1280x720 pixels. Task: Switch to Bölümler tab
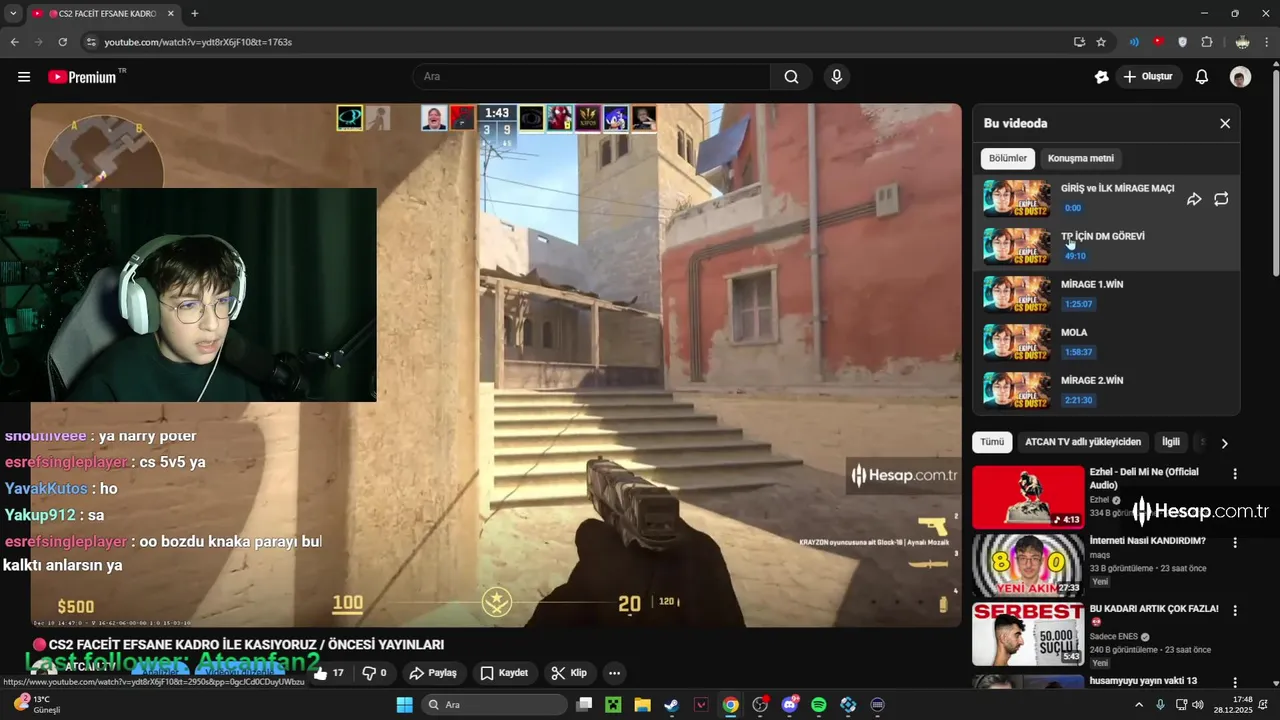[1008, 158]
